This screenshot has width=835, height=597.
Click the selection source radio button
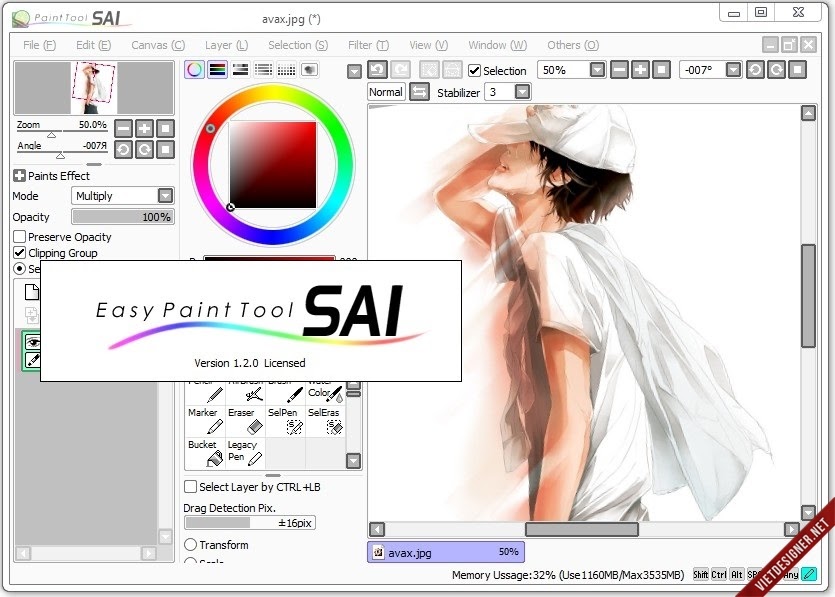pos(20,268)
